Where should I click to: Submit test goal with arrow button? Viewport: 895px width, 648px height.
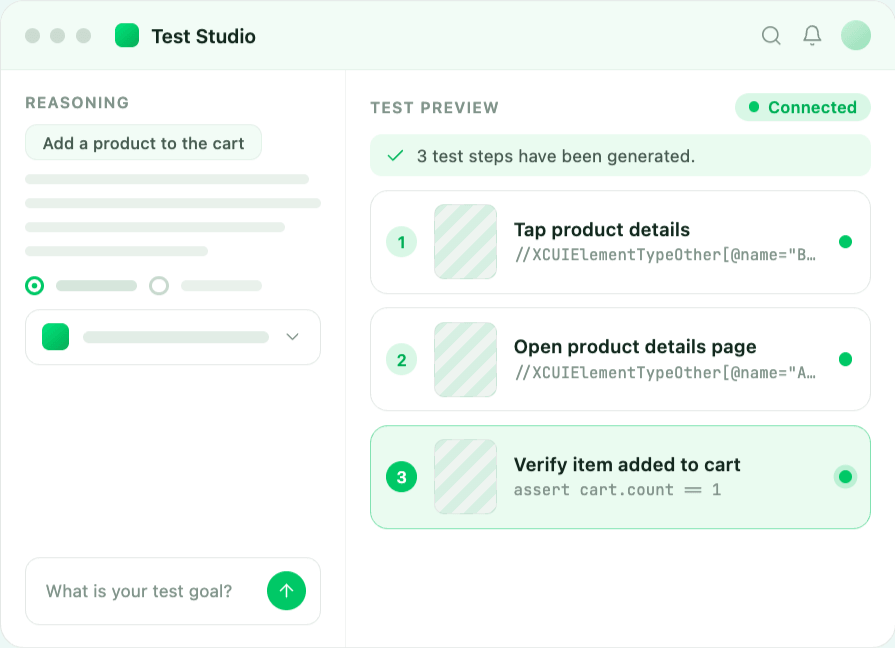tap(287, 591)
